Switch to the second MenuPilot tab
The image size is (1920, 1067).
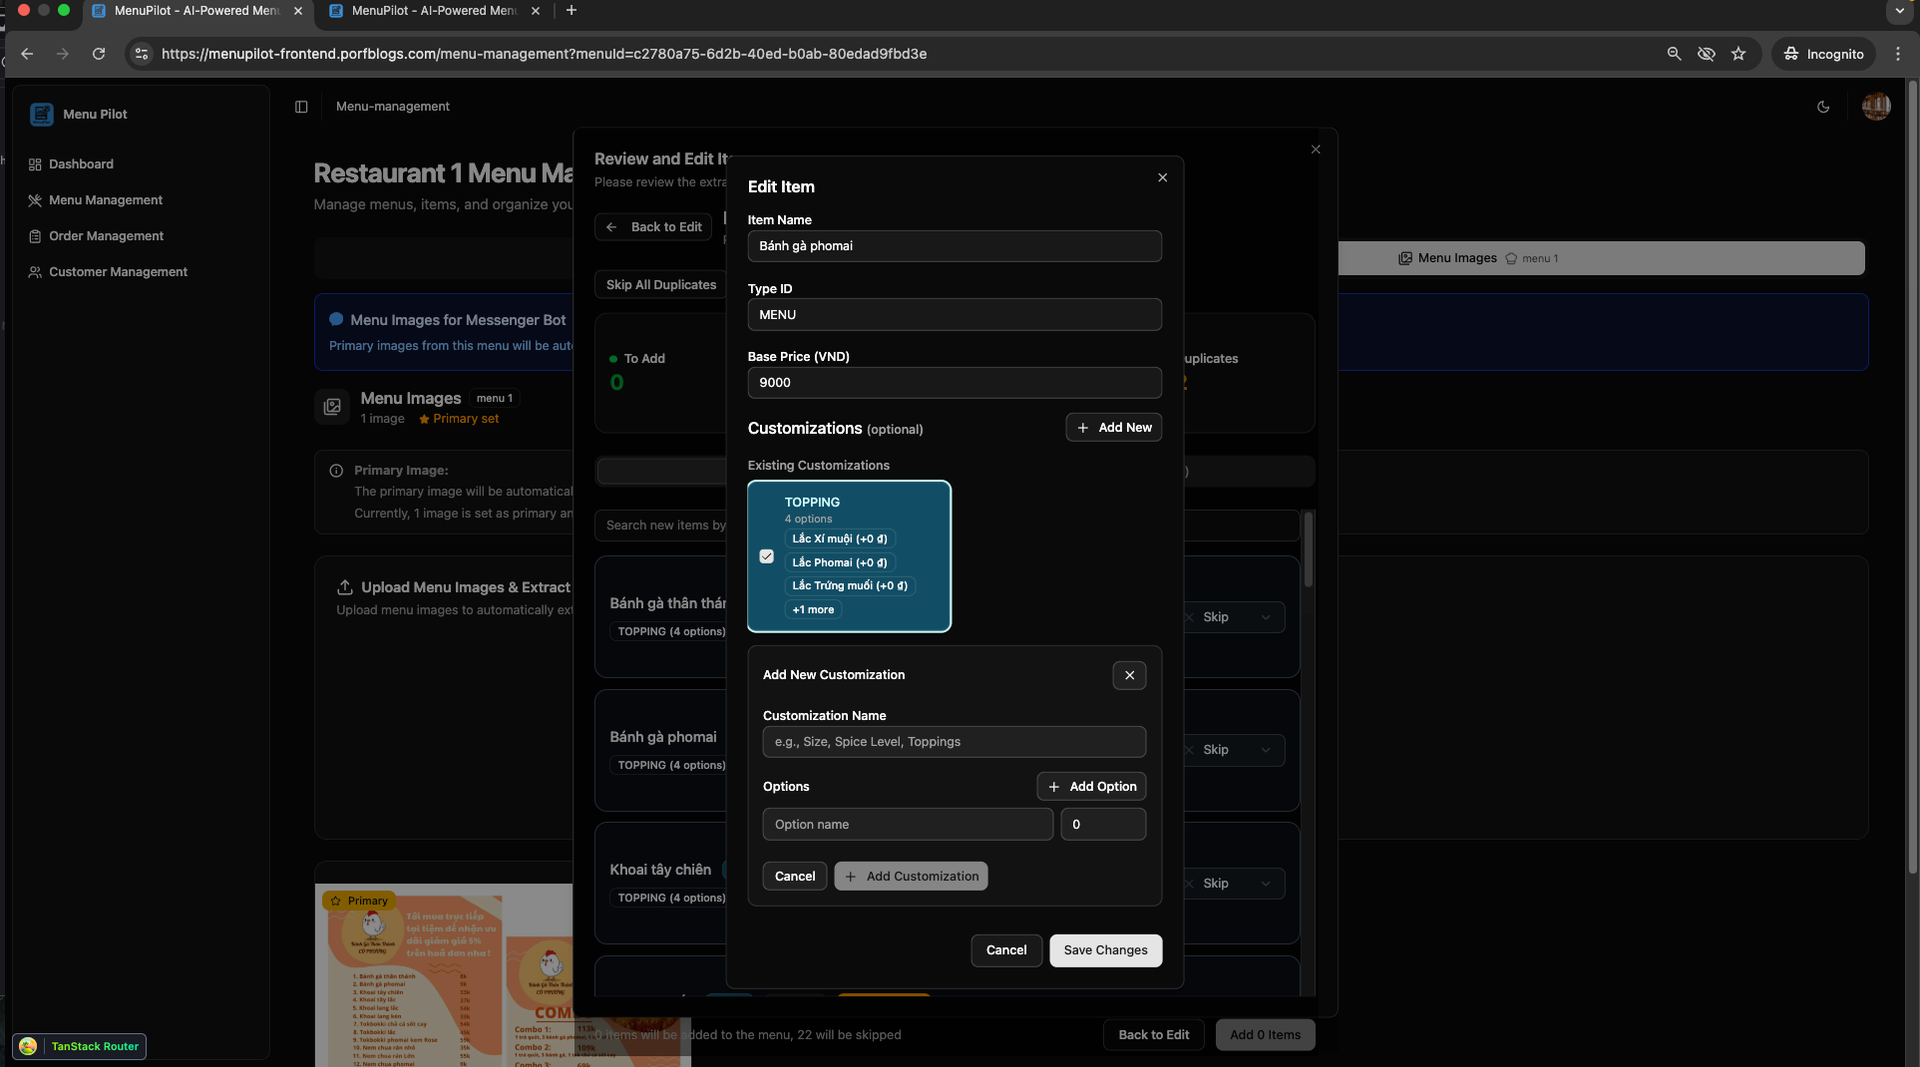(434, 11)
